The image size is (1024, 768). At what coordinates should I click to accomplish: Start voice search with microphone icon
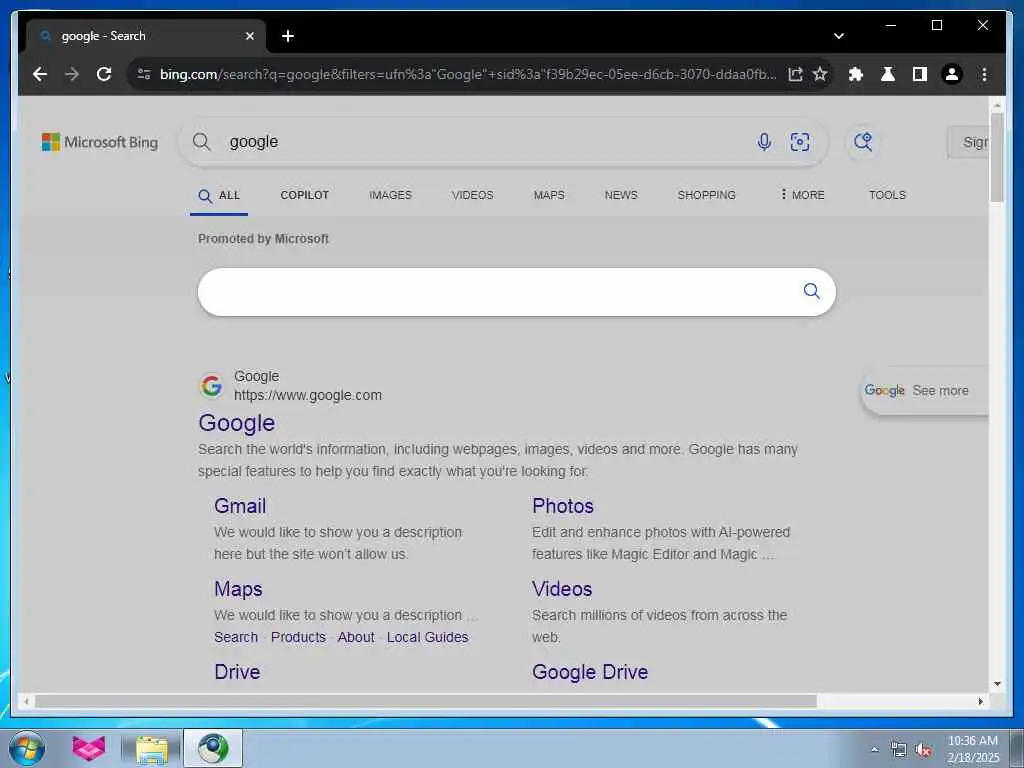coord(764,142)
